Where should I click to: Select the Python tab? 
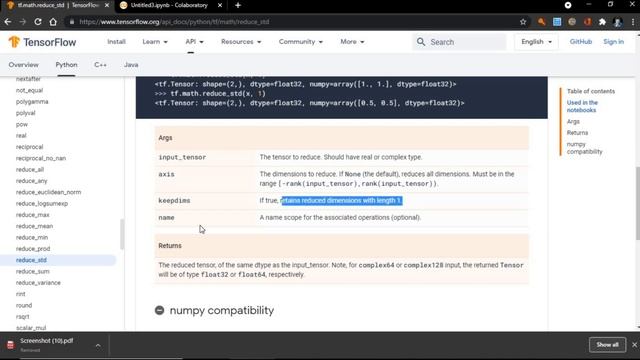[66, 65]
